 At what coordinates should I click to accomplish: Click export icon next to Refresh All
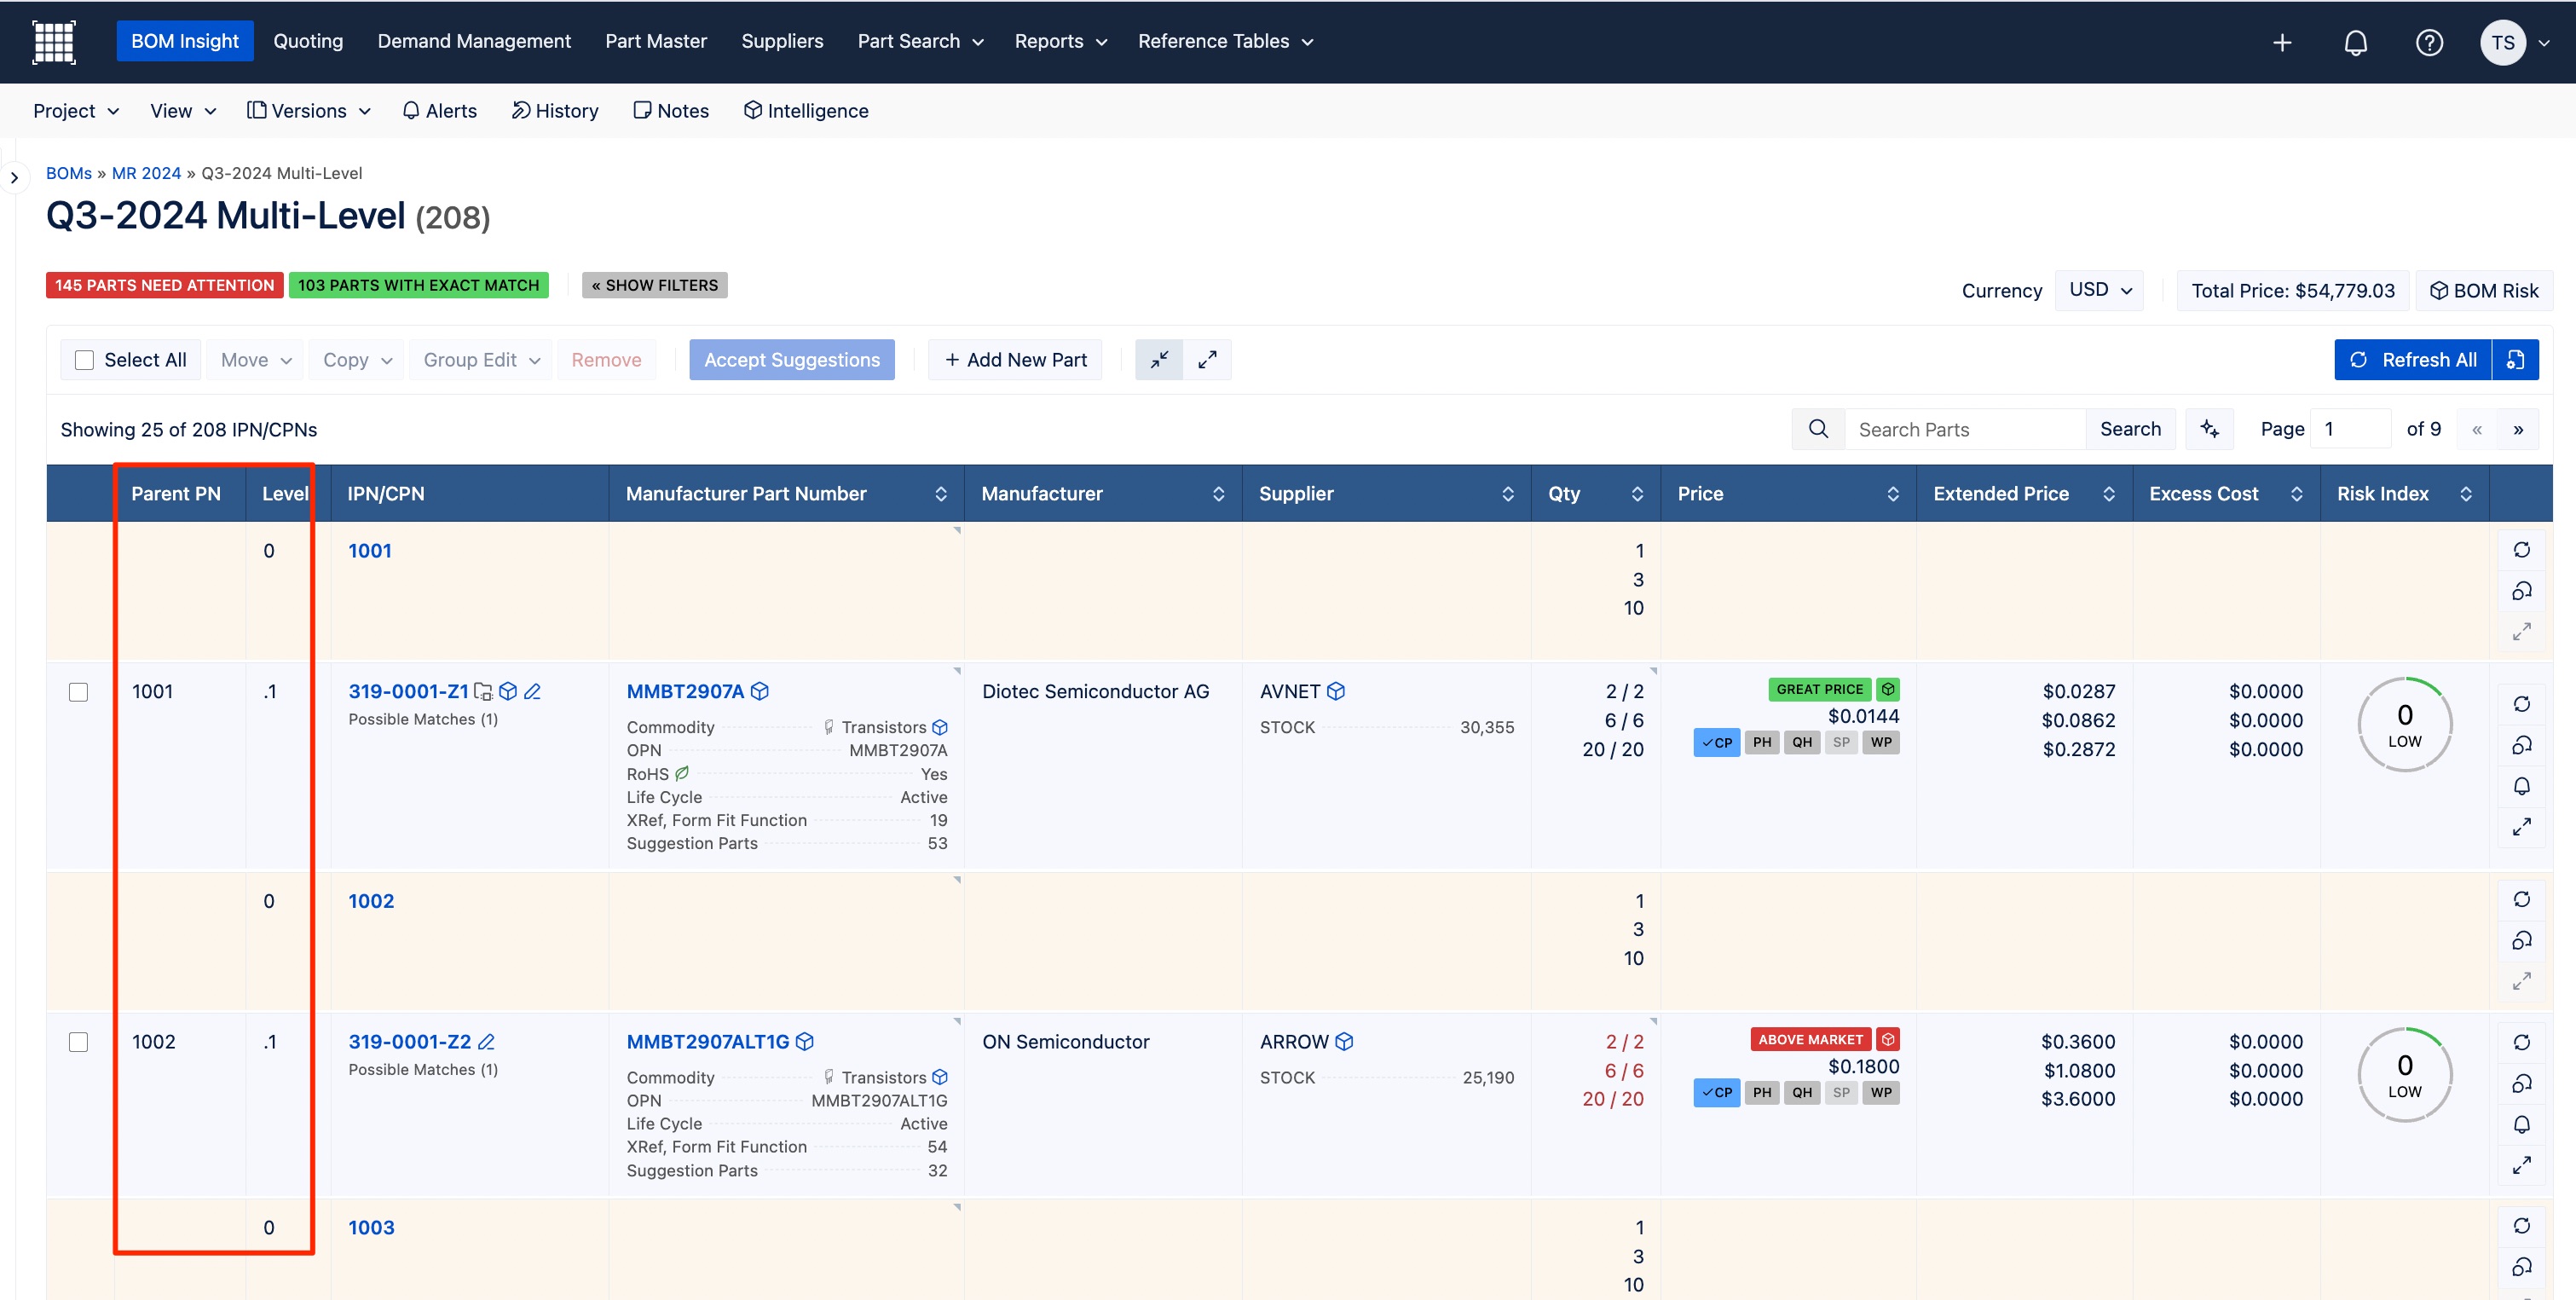click(x=2516, y=360)
